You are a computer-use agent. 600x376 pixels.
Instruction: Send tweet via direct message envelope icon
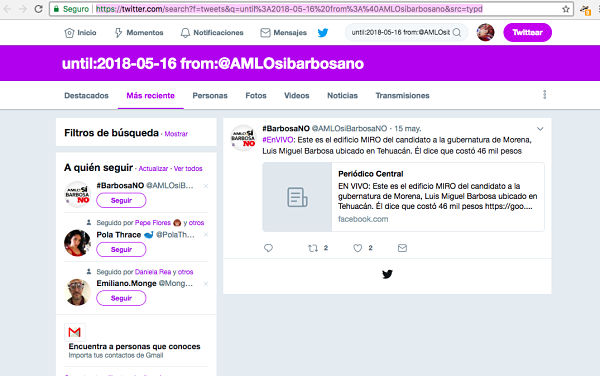pyautogui.click(x=402, y=248)
